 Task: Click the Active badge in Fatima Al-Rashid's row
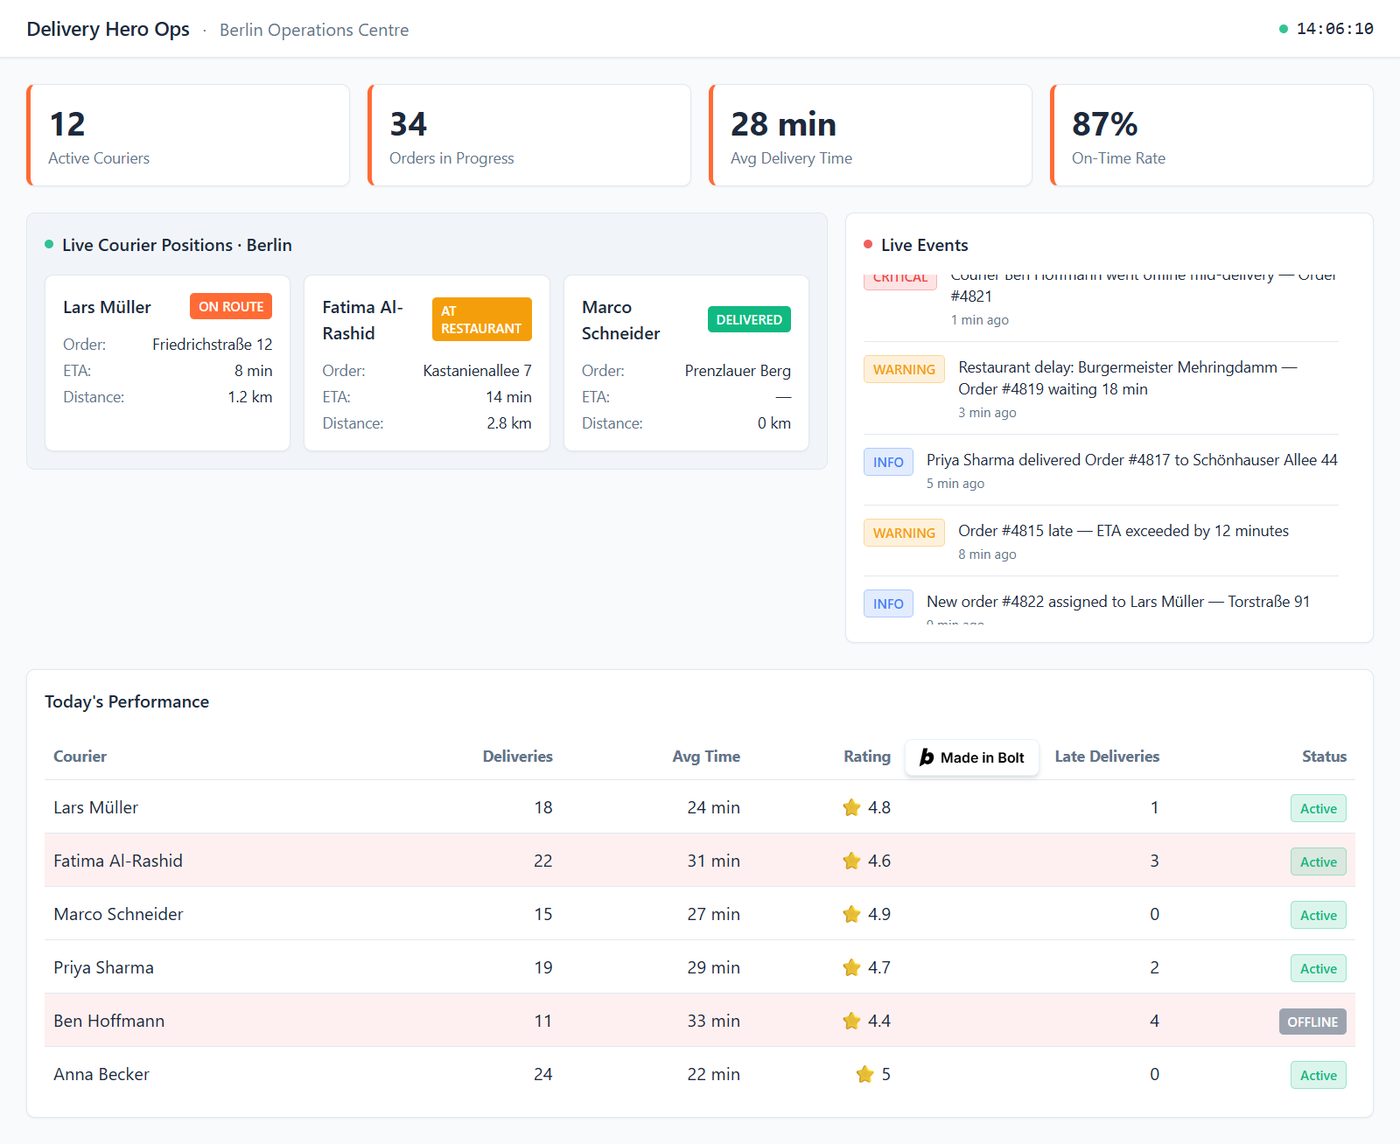(1318, 861)
